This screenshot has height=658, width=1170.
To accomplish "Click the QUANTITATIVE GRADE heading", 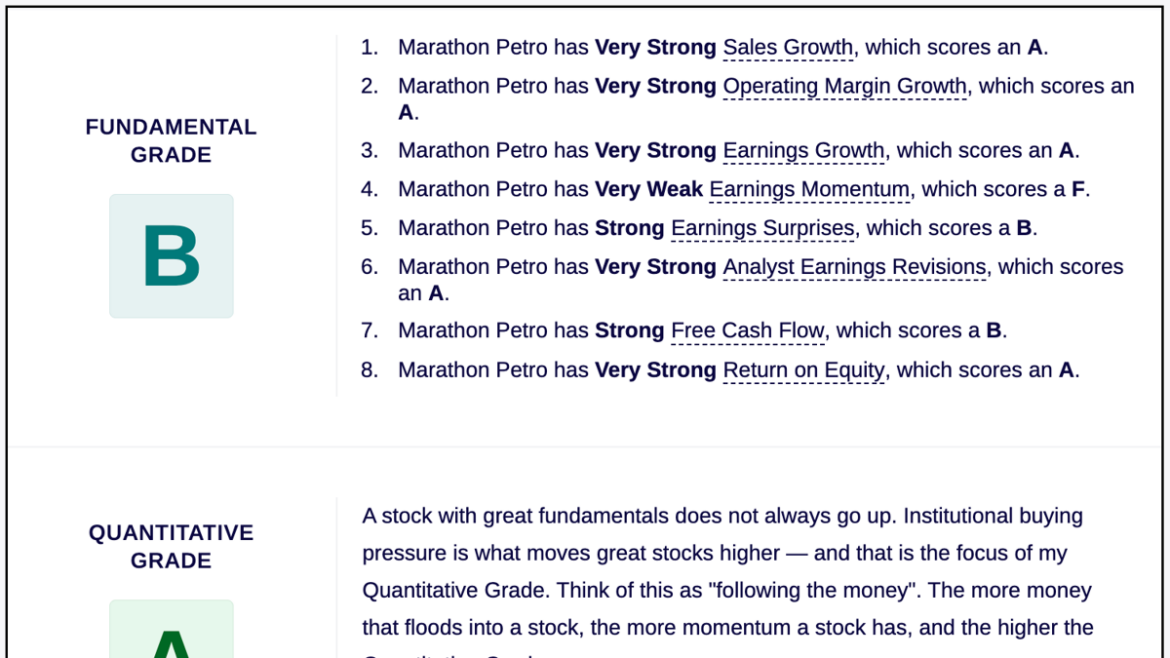I will click(171, 546).
